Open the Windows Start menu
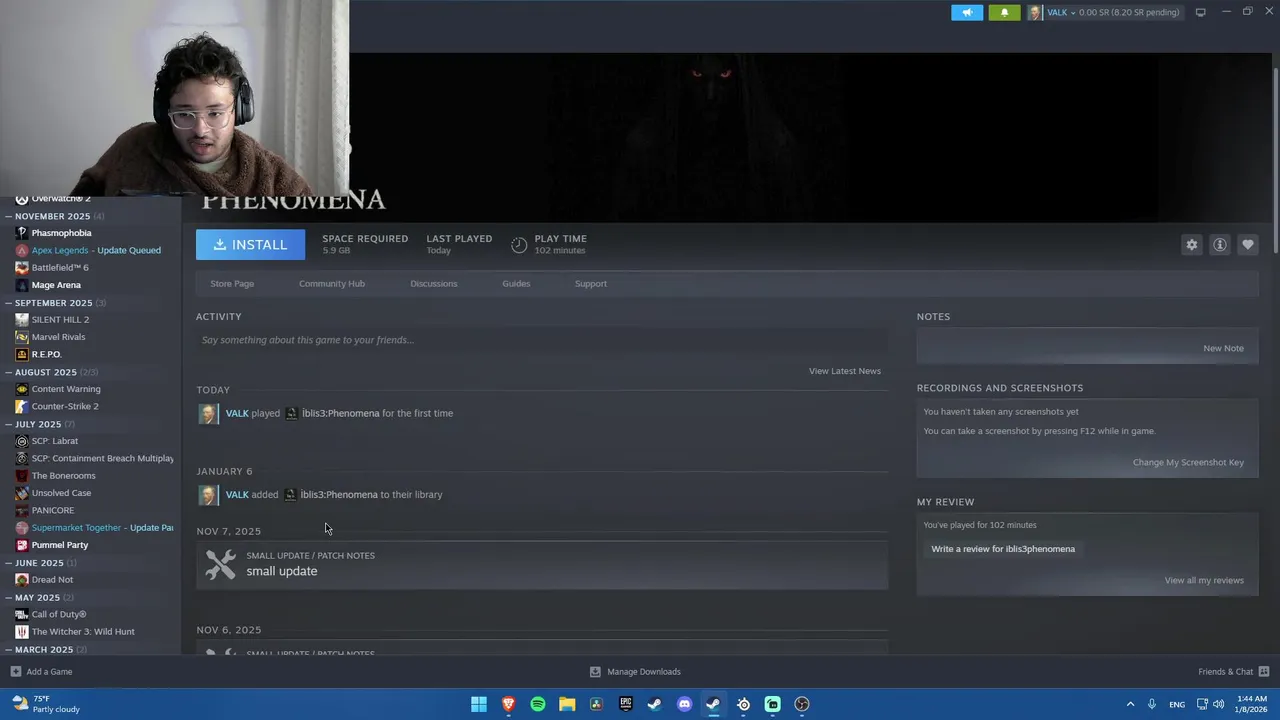The width and height of the screenshot is (1280, 720). click(479, 704)
